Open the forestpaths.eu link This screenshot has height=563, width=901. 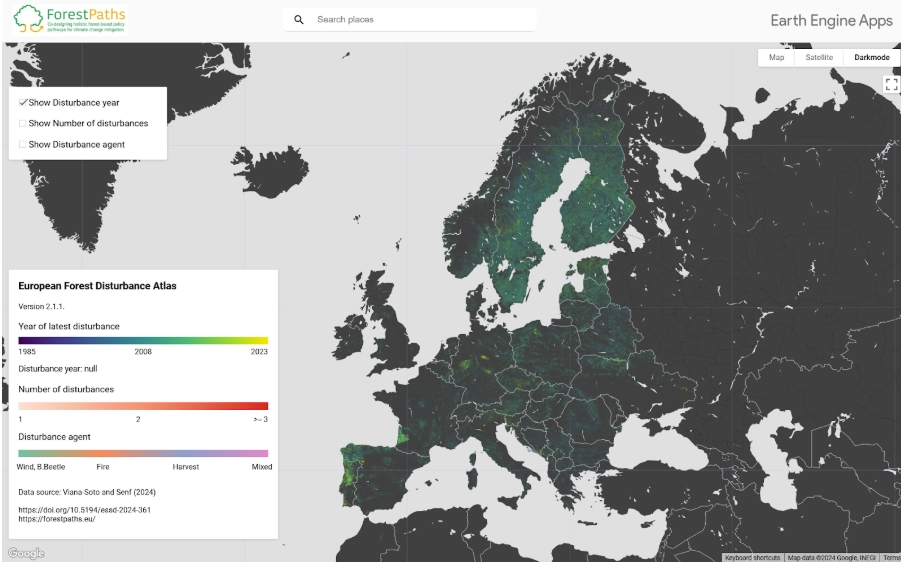pyautogui.click(x=57, y=519)
